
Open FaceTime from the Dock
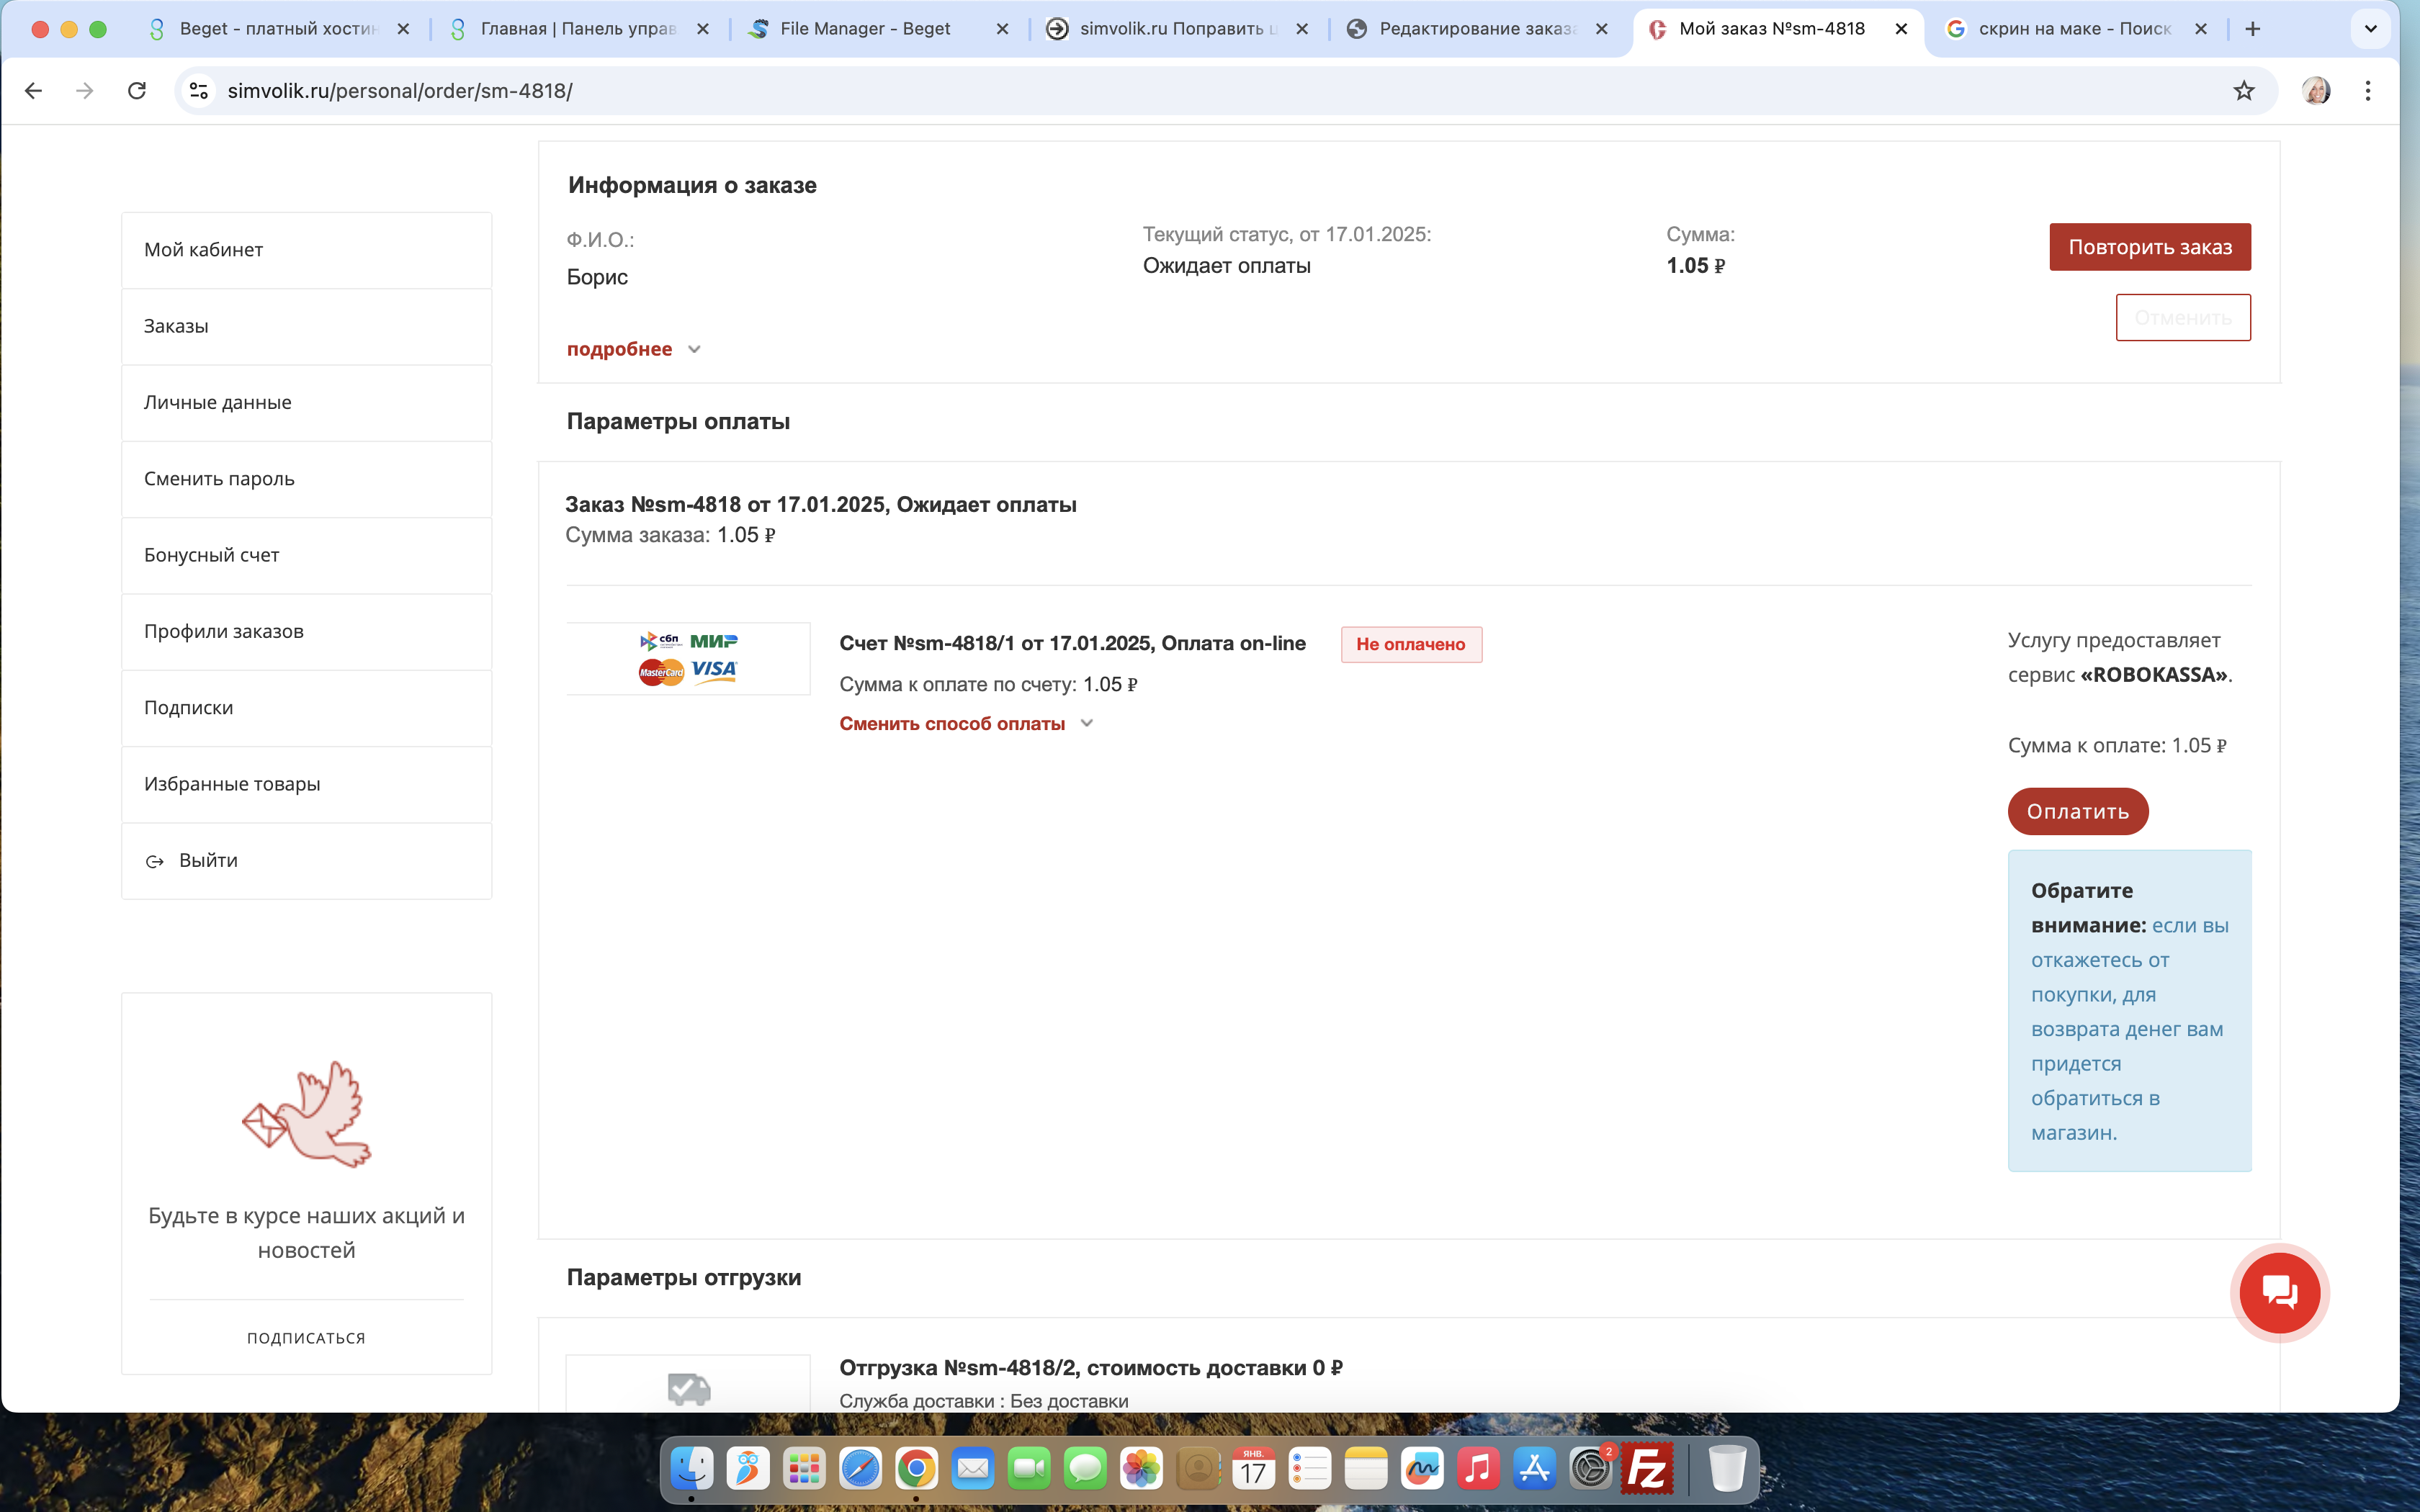click(x=1029, y=1469)
